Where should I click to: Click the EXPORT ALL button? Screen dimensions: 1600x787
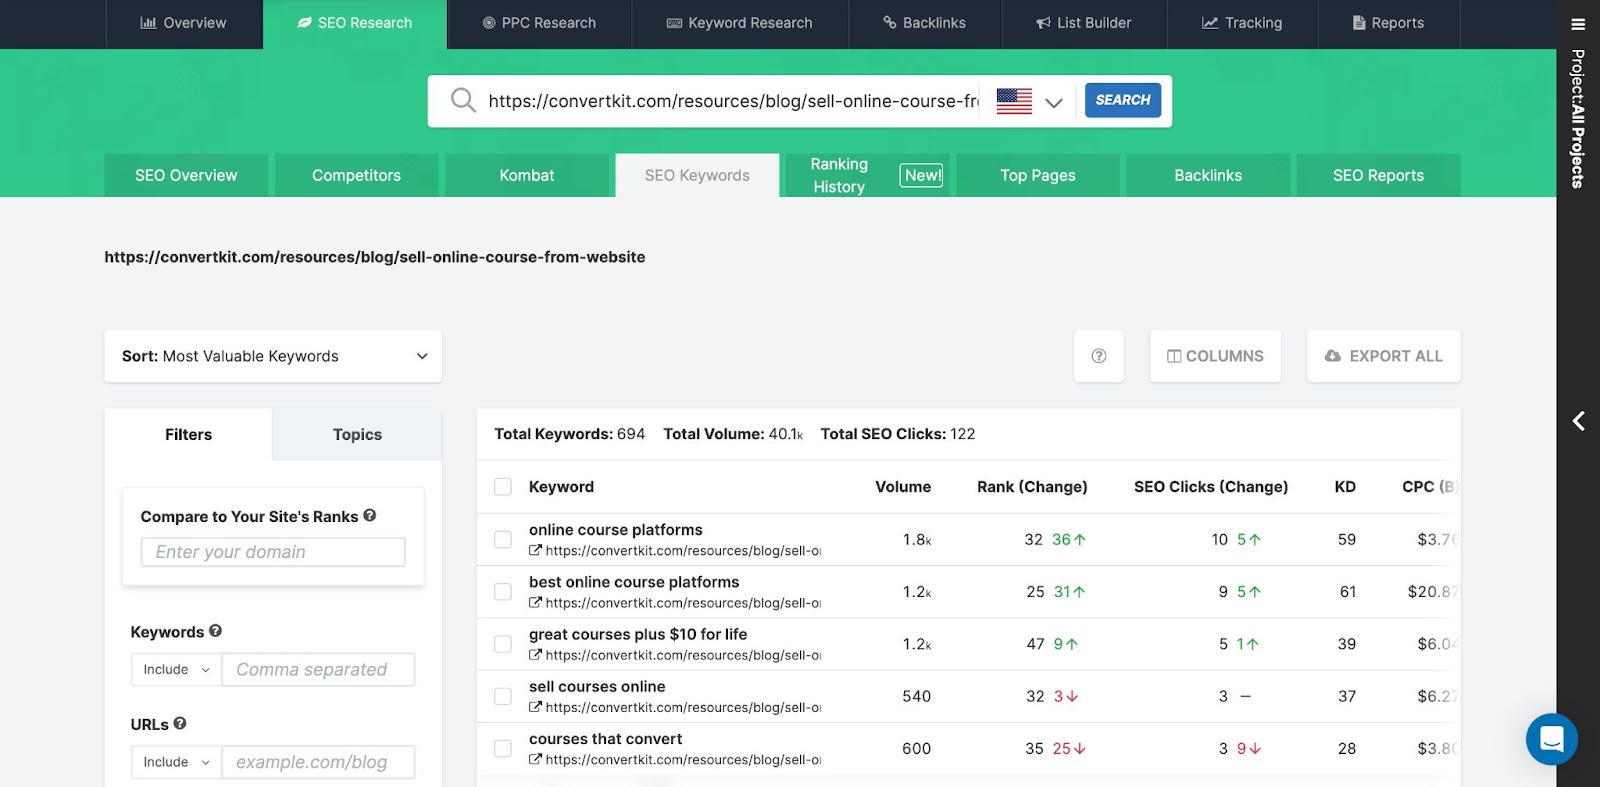click(1384, 356)
